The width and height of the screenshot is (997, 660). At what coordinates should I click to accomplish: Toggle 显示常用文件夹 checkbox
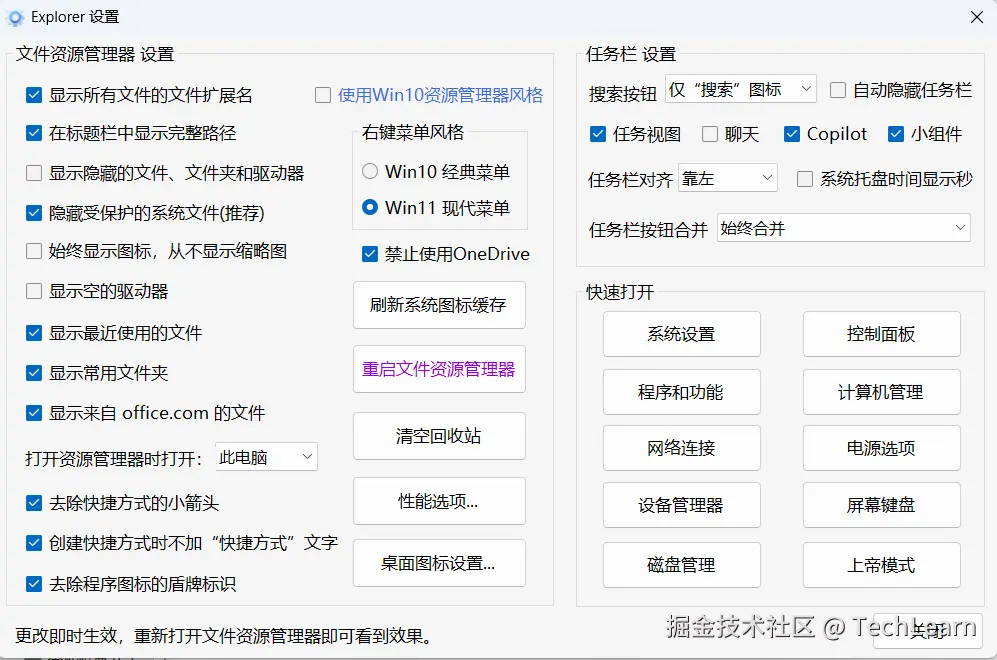(x=34, y=373)
